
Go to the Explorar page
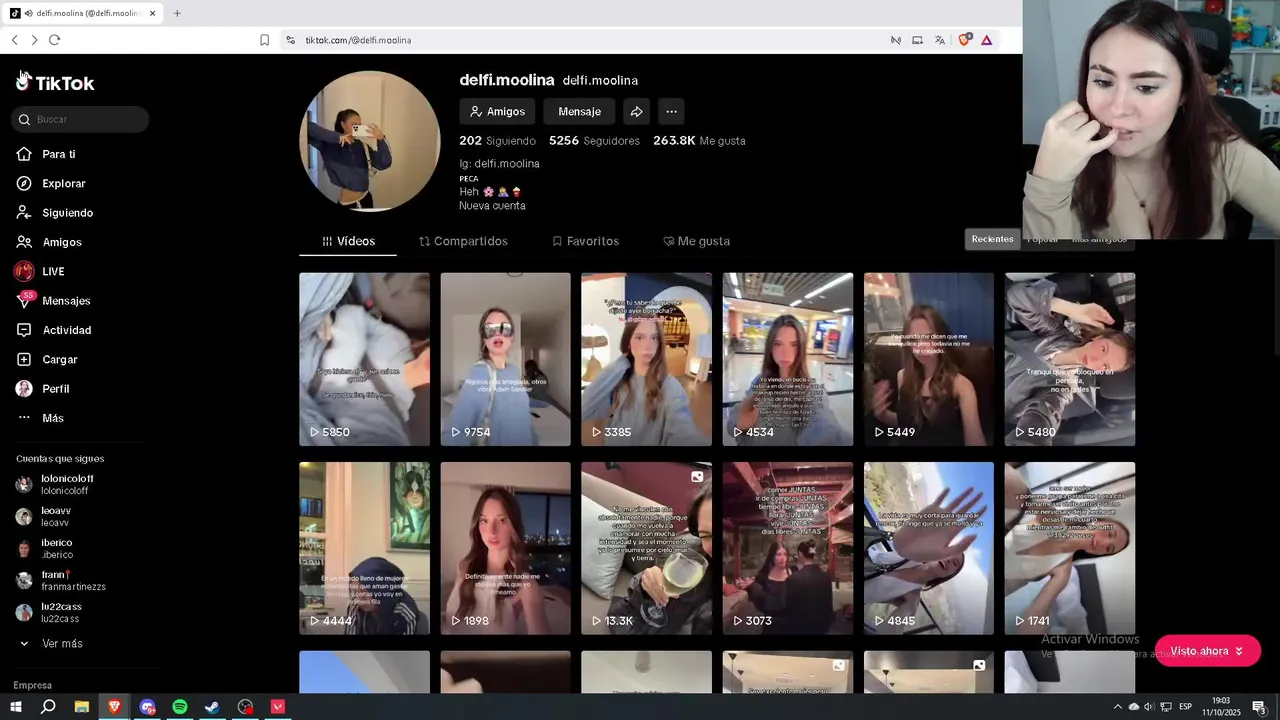[x=63, y=184]
